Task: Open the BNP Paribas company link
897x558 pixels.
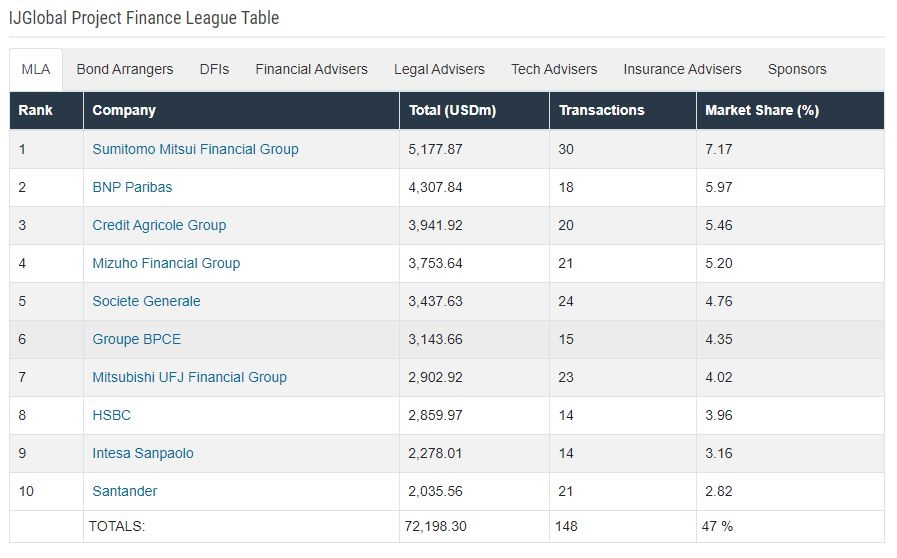Action: pos(132,187)
